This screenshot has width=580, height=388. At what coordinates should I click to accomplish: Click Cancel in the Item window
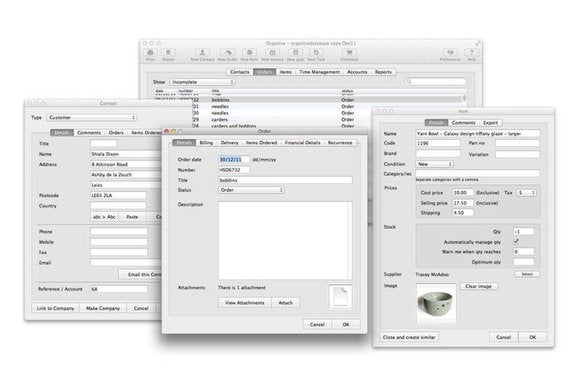tap(503, 337)
